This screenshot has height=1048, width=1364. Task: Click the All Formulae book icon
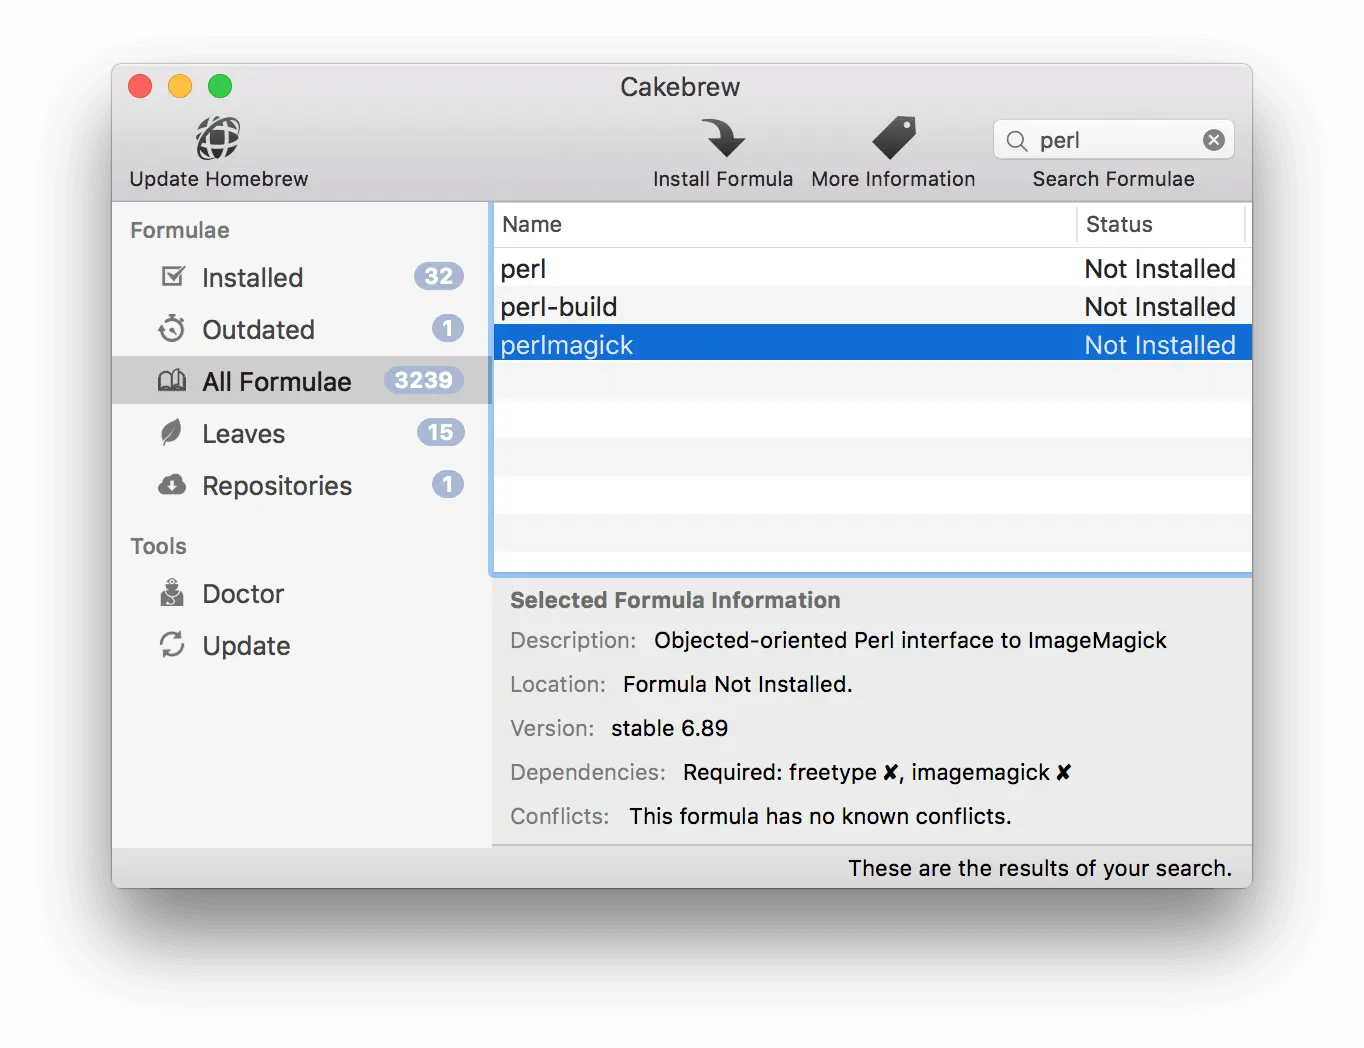(x=172, y=381)
